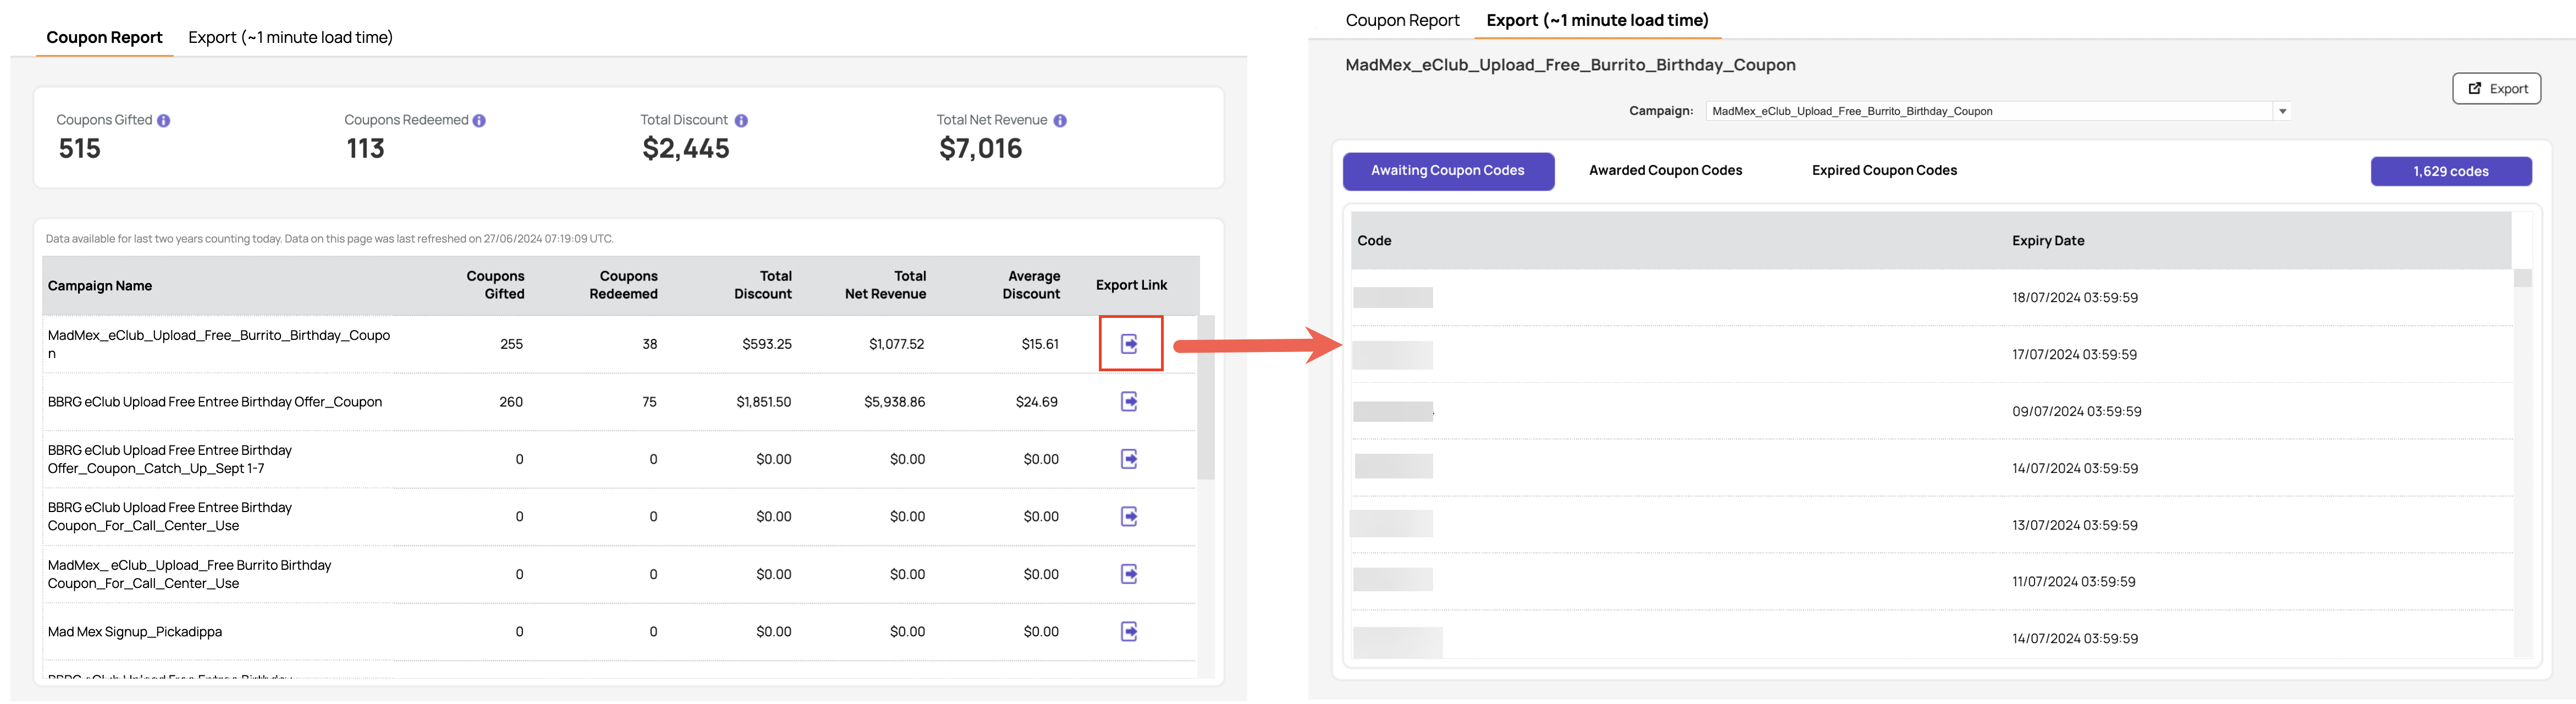Click the Campaign dropdown arrow
2576x704 pixels.
pos(2282,111)
